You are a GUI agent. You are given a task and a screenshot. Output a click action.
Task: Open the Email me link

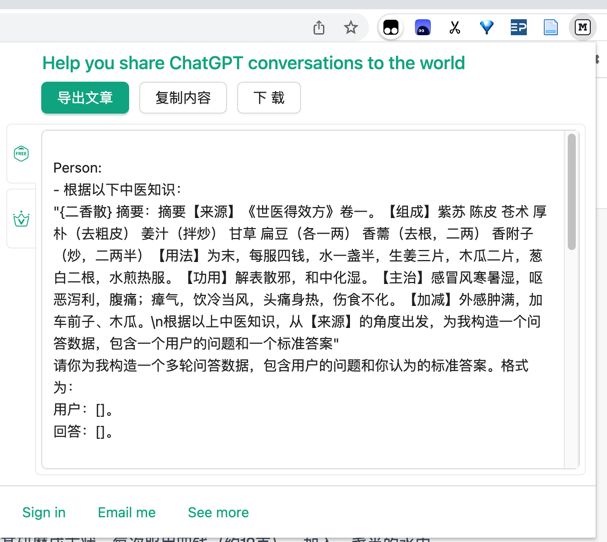127,513
